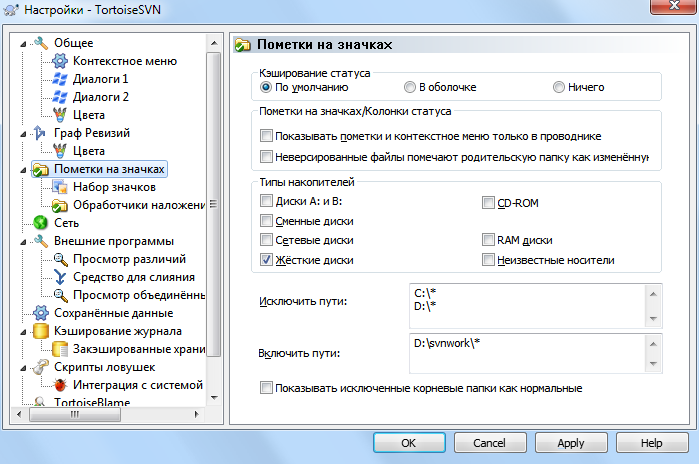Select the По умолчанию caching option

(266, 87)
